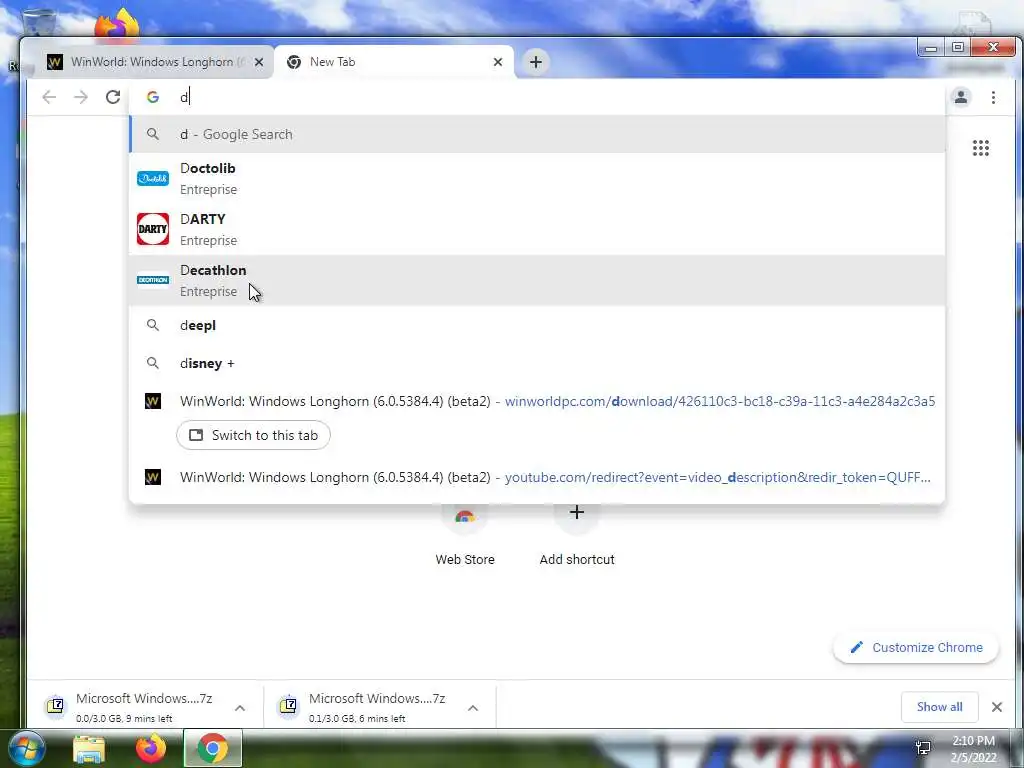Select the DARTY suggestion
Viewport: 1024px width, 768px height.
click(x=537, y=229)
